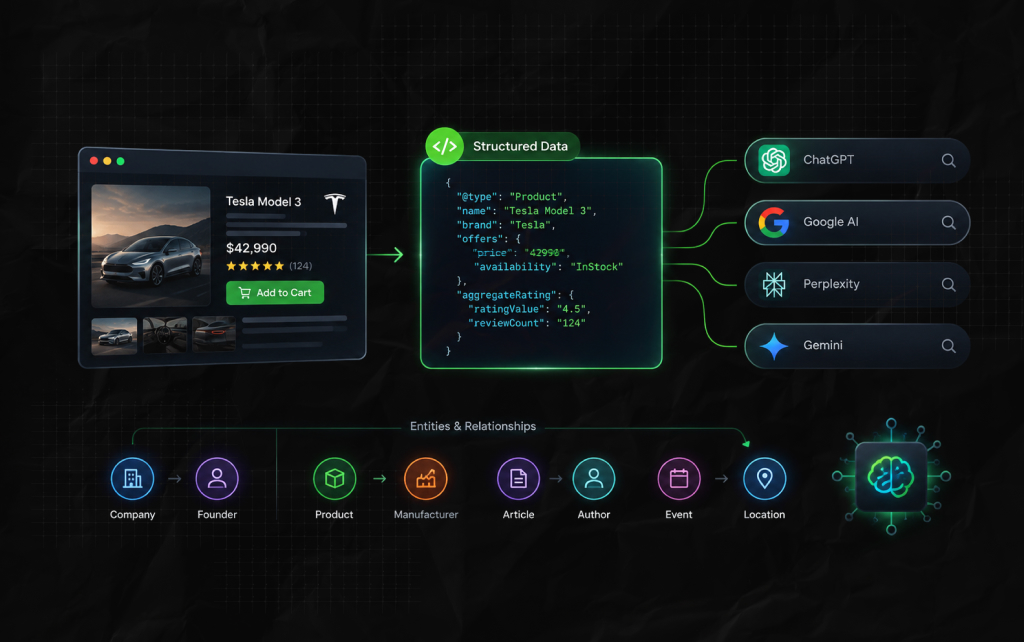The height and width of the screenshot is (642, 1024).
Task: Select the Event calendar icon
Action: [x=679, y=479]
